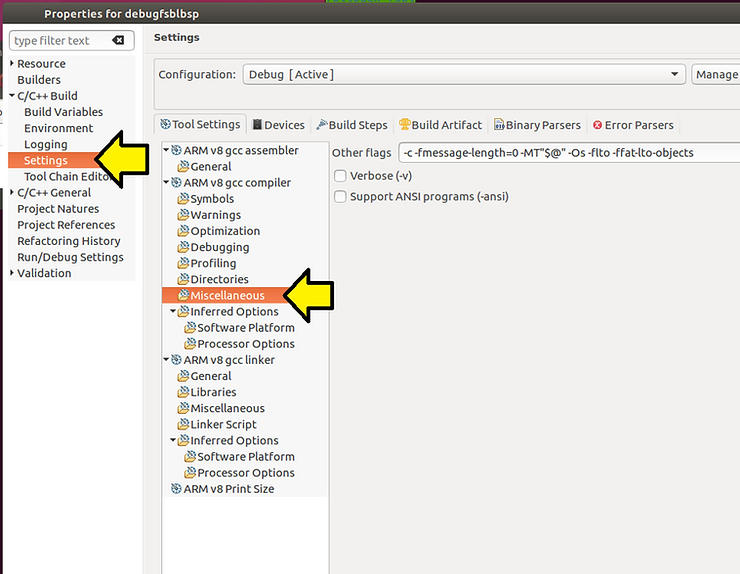Click the linker Inferred Options icon
The image size is (740, 574).
[x=183, y=440]
